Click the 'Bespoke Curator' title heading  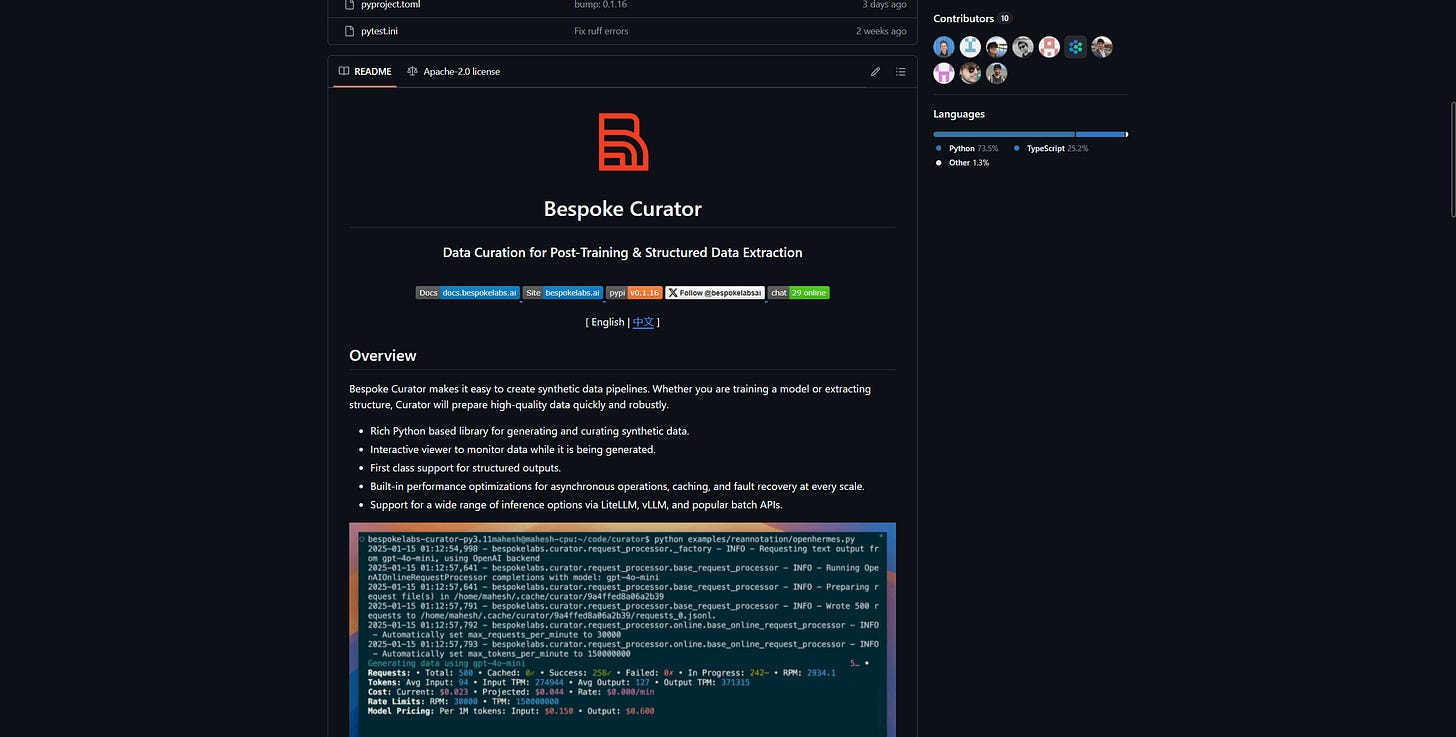(623, 209)
